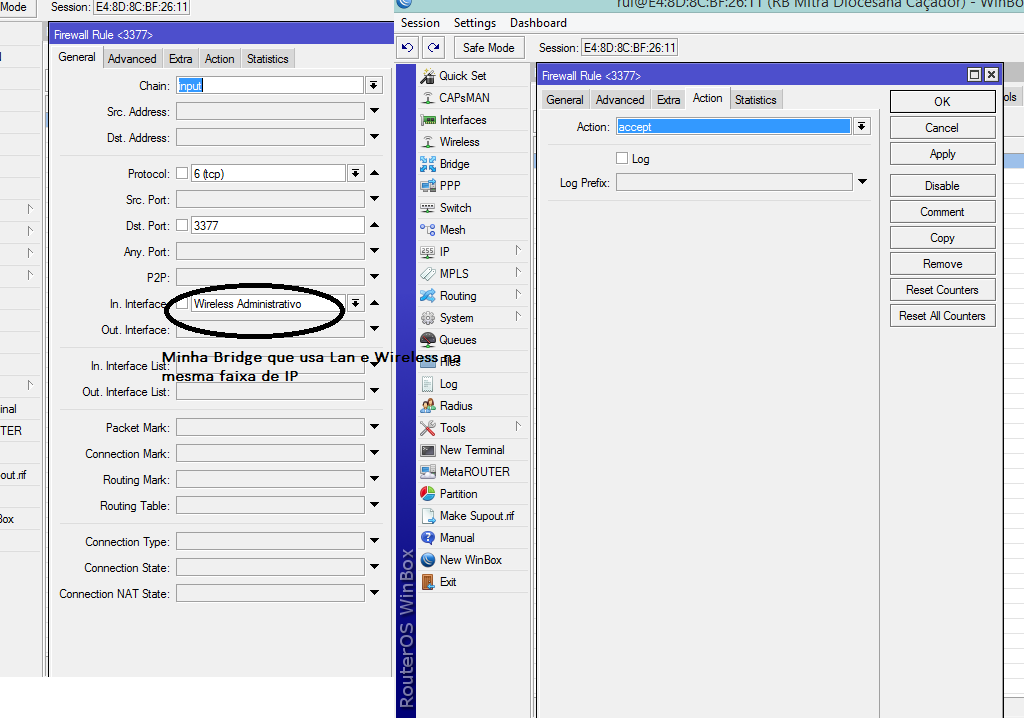Click the Exit sidebar icon
This screenshot has height=728, width=1024.
pos(428,582)
